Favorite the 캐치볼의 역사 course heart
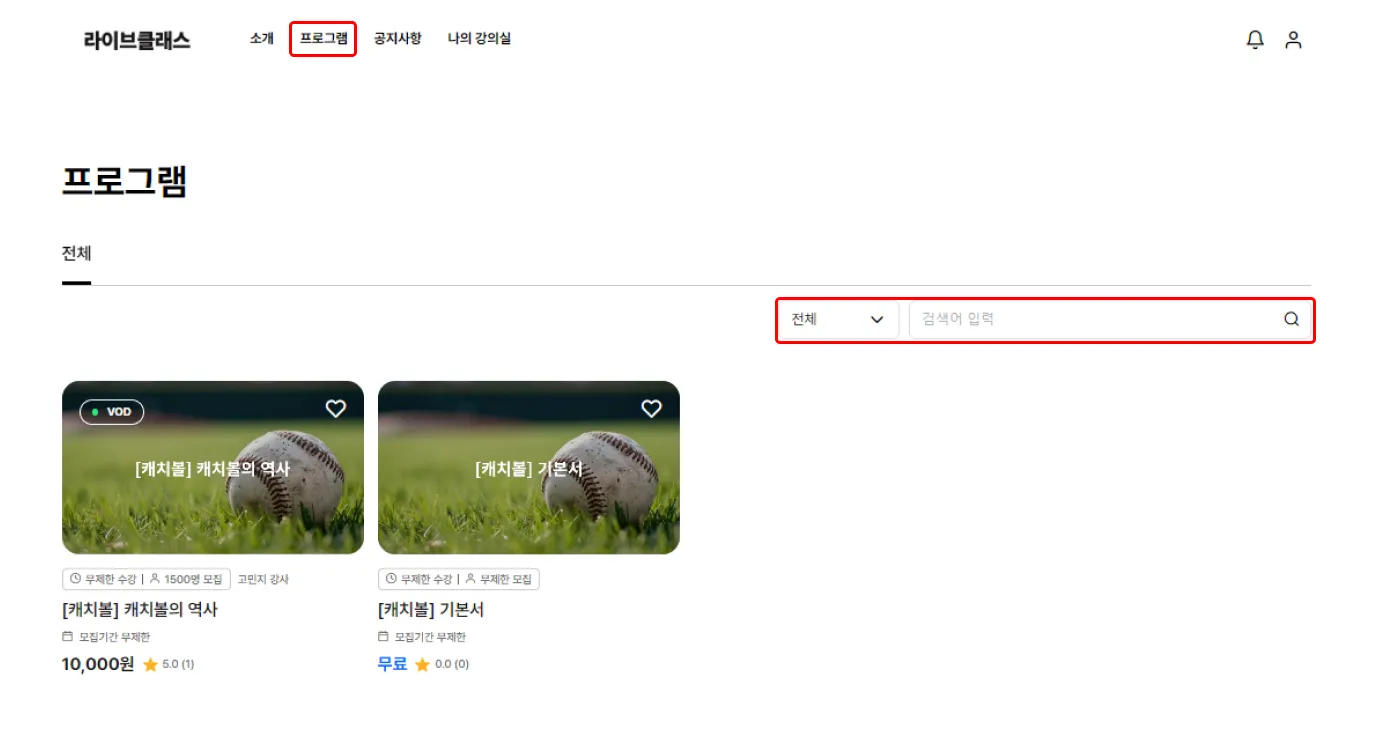Viewport: 1400px width, 750px height. click(336, 408)
